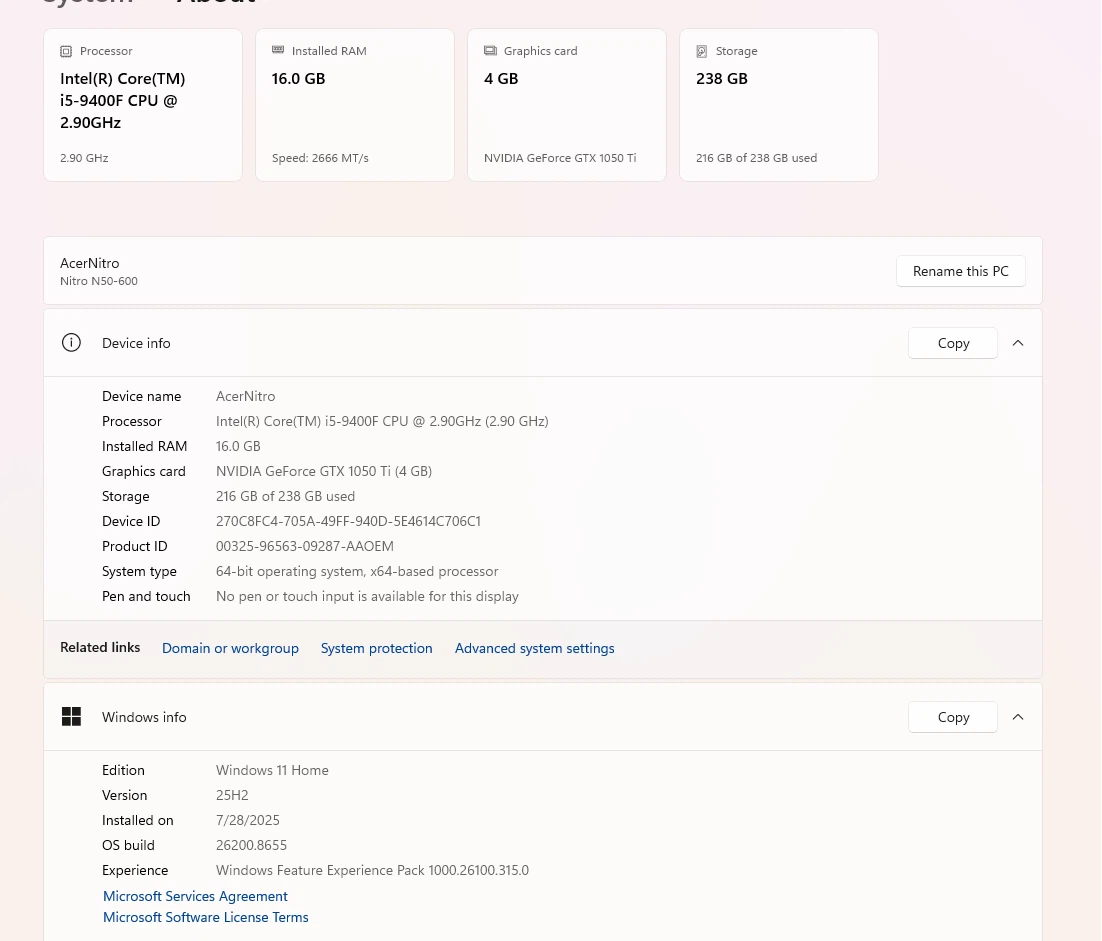The image size is (1102, 941).
Task: Copy the Device info details
Action: coord(953,343)
